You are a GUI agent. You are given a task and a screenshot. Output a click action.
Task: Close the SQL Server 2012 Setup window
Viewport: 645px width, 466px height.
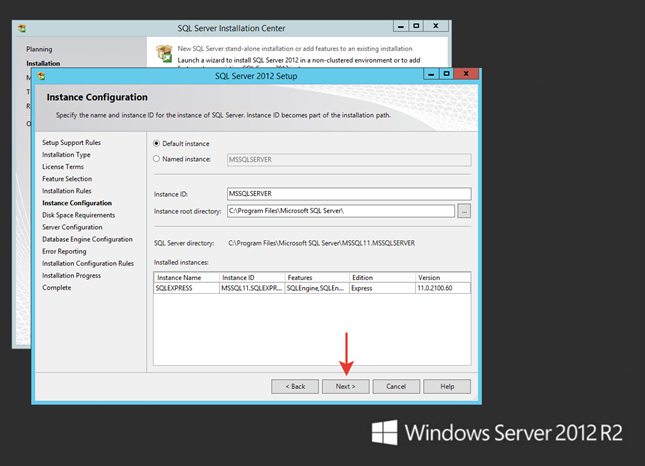tap(466, 74)
